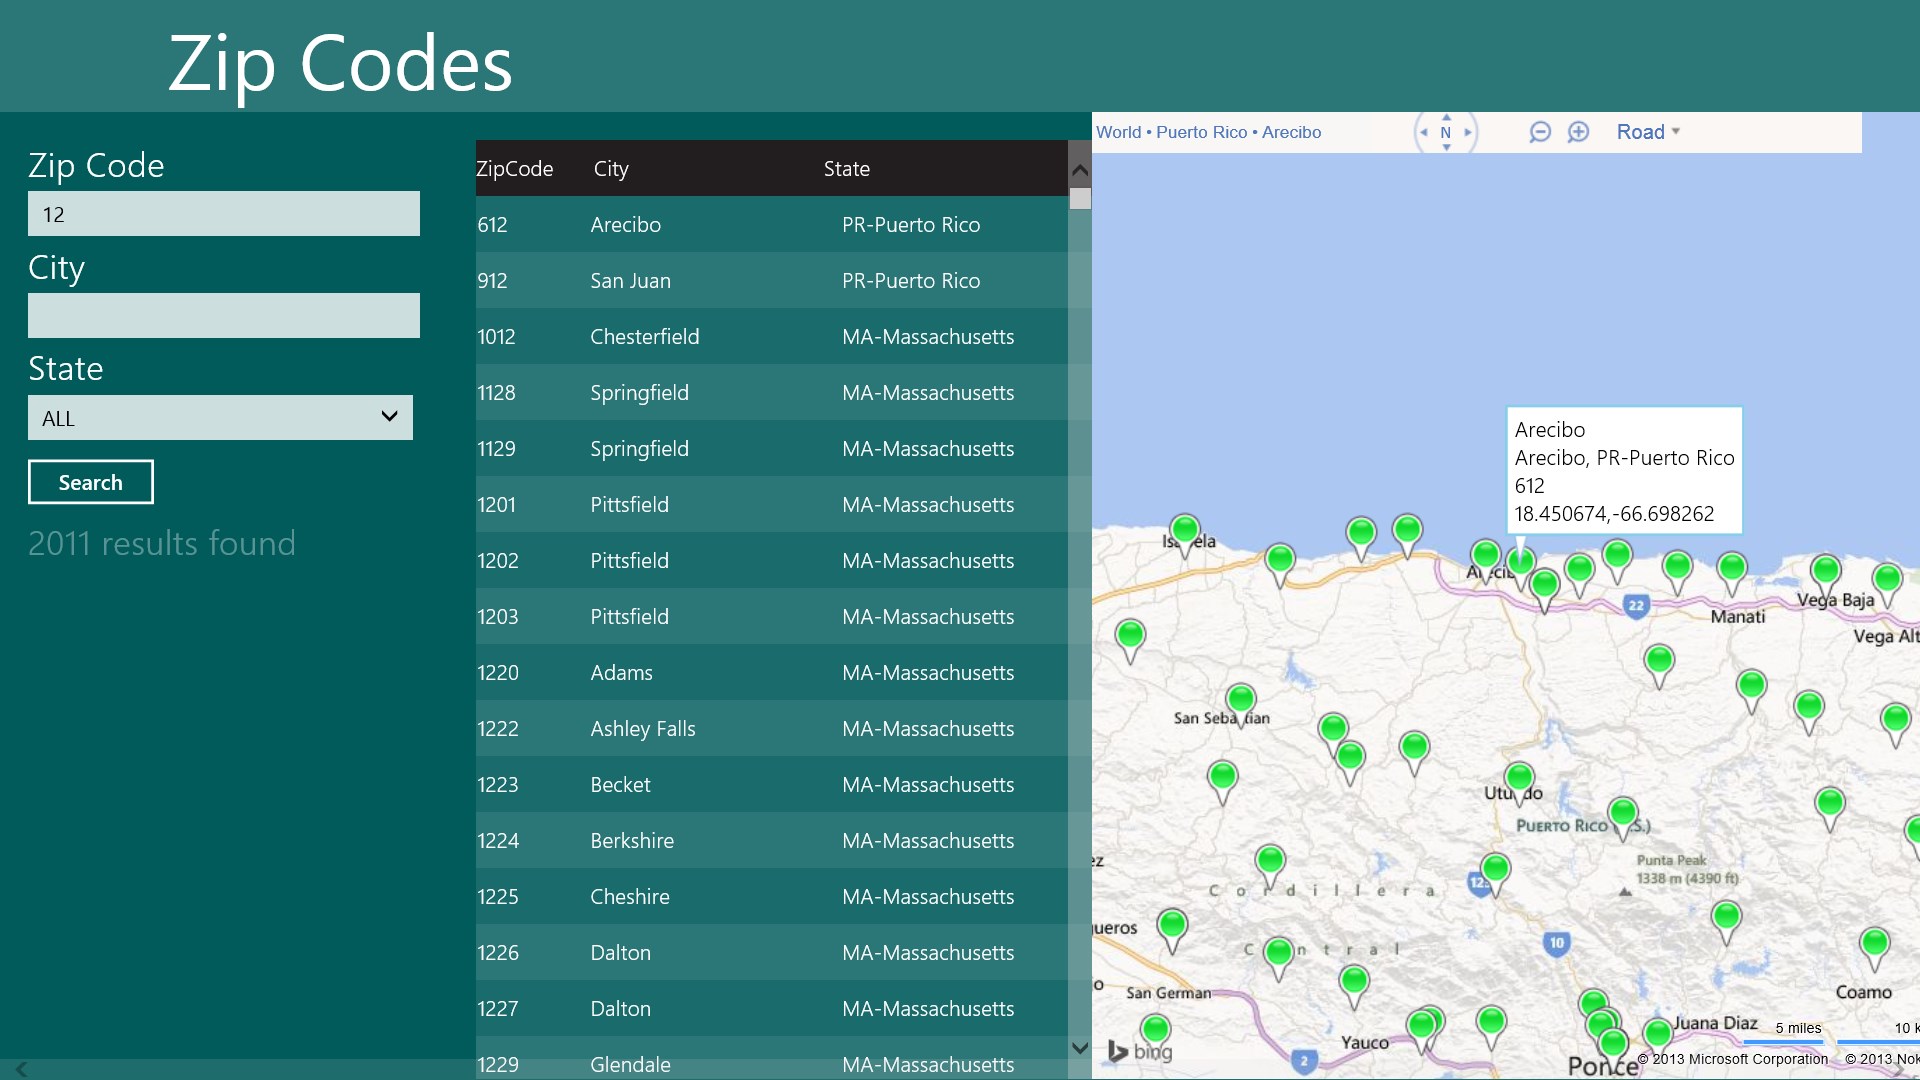Select the 1220 Adams row
Viewport: 1920px width, 1080px height.
pyautogui.click(x=770, y=673)
